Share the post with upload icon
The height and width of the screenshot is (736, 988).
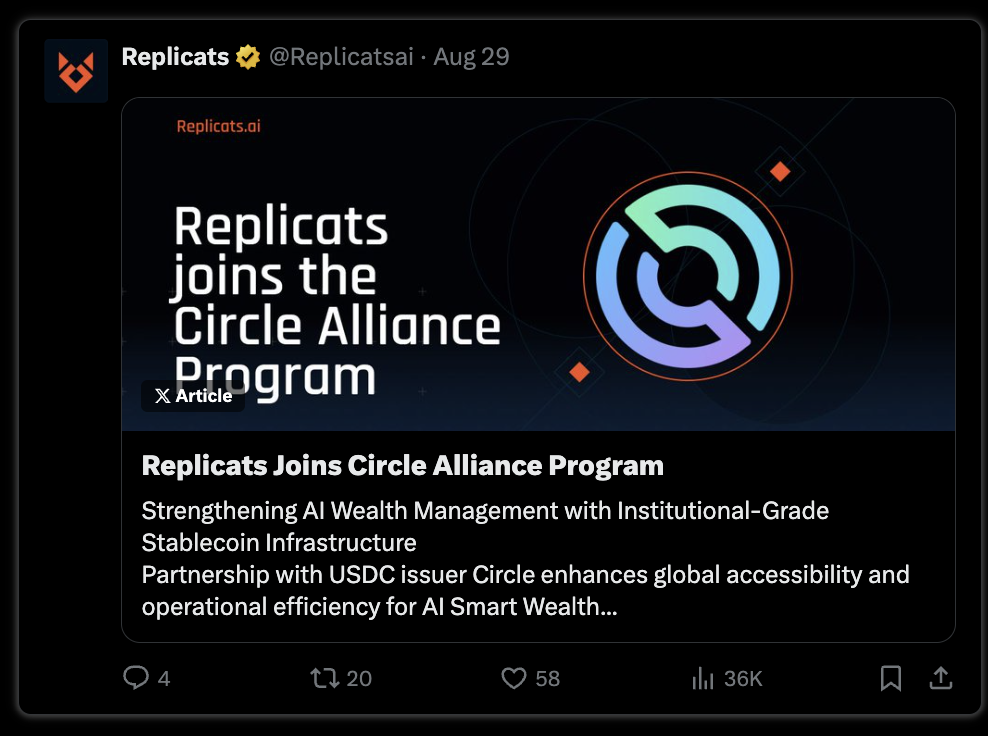click(941, 678)
